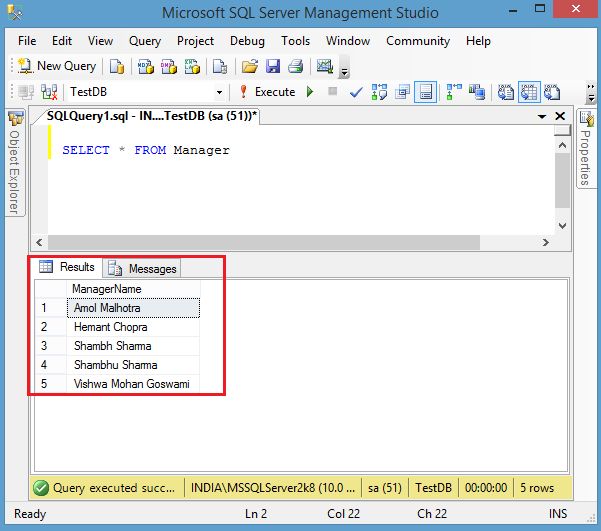Expand the standard toolbar overflow options
This screenshot has width=601, height=531.
pyautogui.click(x=344, y=68)
